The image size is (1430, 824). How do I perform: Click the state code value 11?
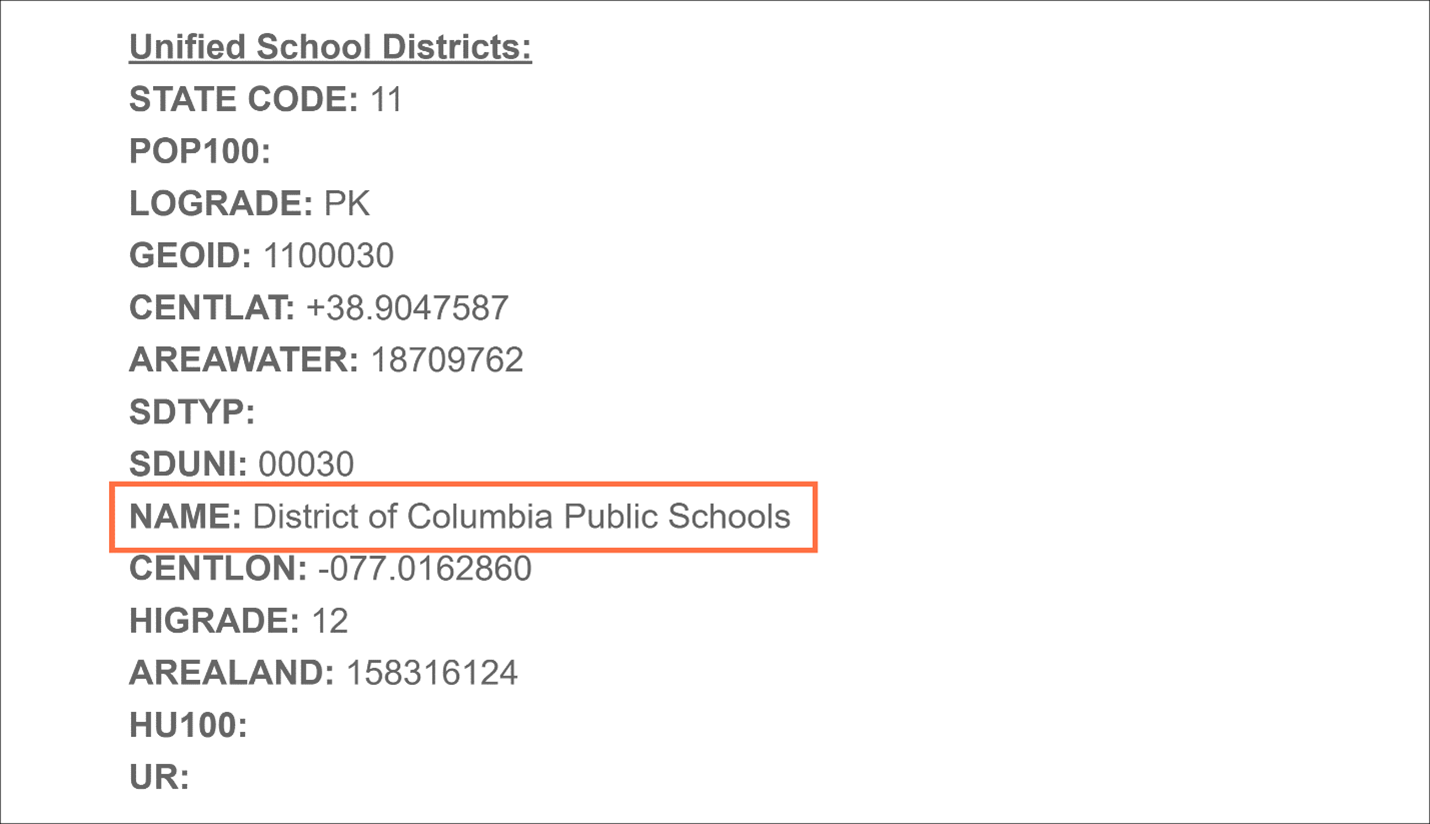pos(386,99)
